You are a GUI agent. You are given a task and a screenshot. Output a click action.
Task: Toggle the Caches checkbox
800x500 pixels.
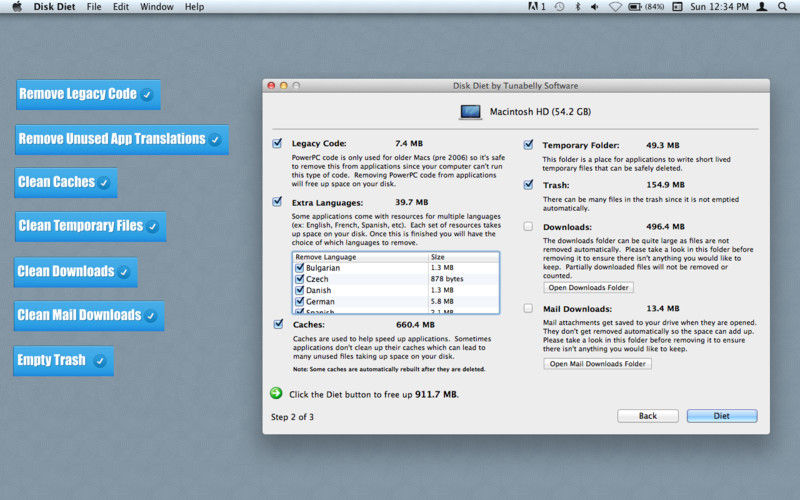tap(278, 324)
